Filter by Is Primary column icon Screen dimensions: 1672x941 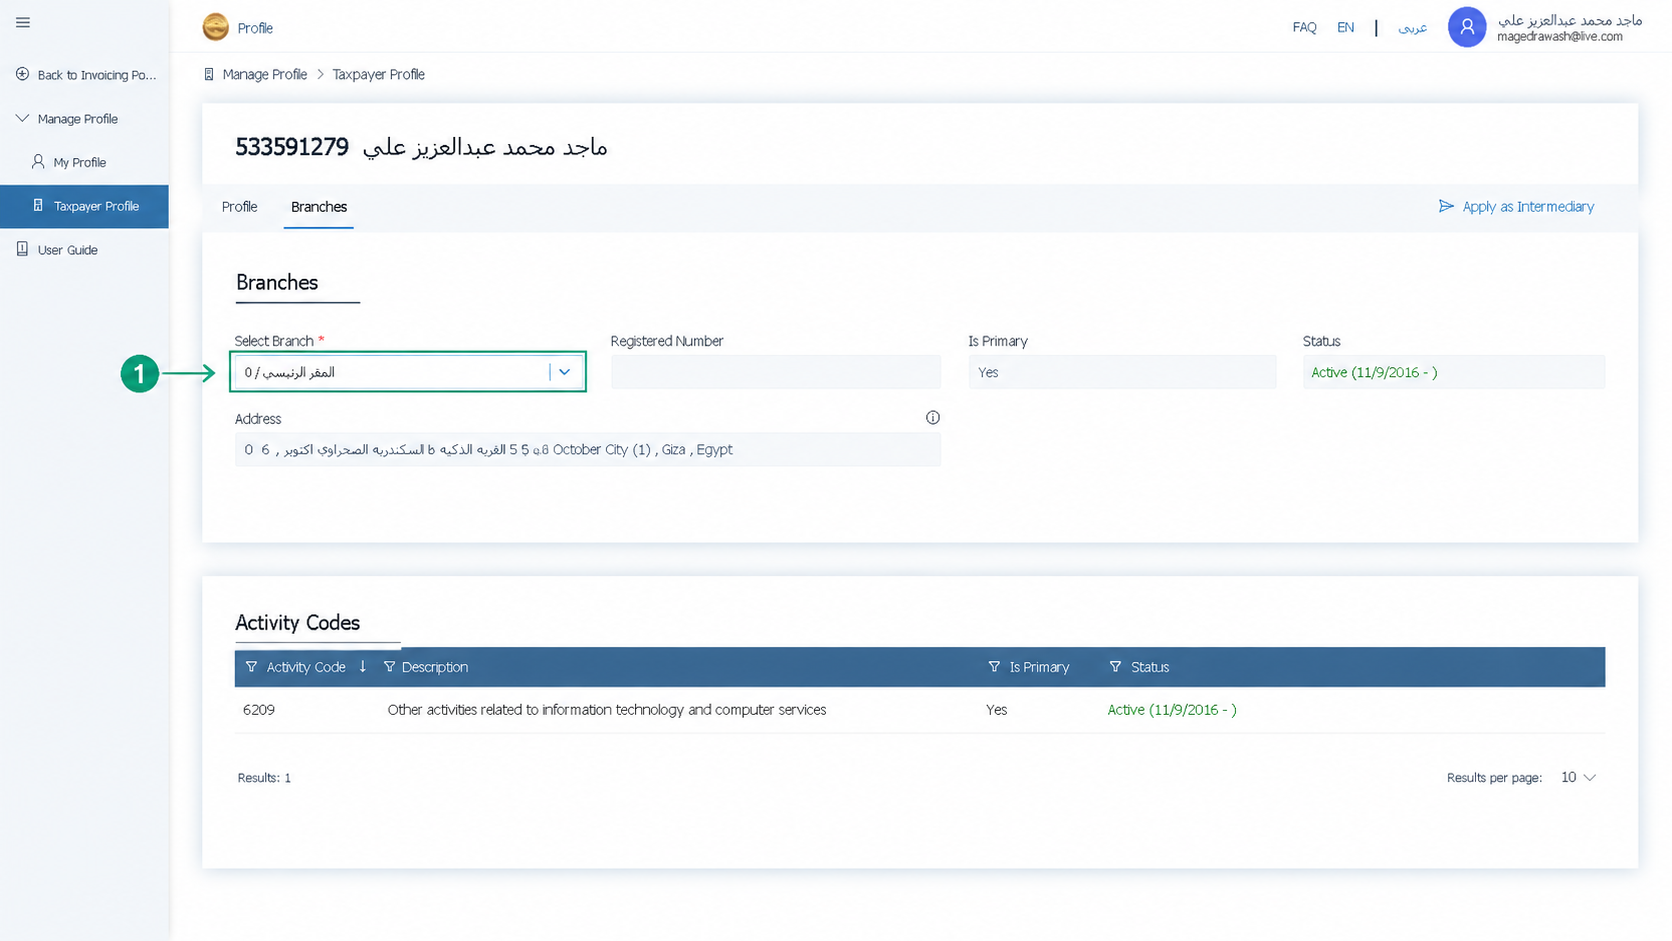pyautogui.click(x=994, y=667)
